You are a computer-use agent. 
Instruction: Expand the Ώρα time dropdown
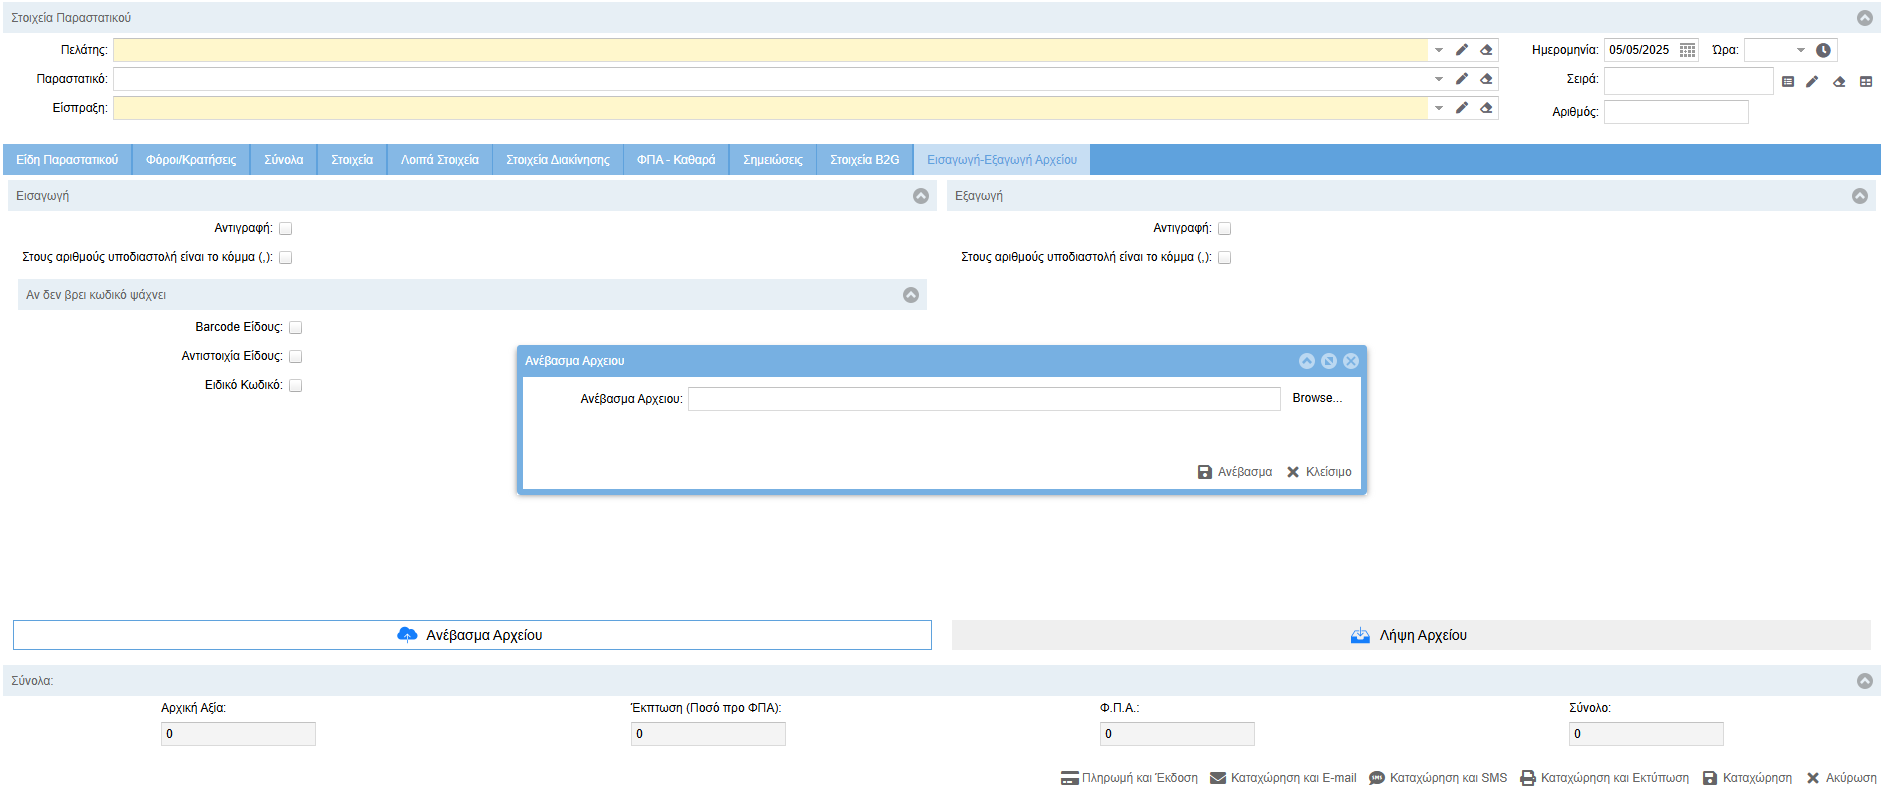(1800, 50)
